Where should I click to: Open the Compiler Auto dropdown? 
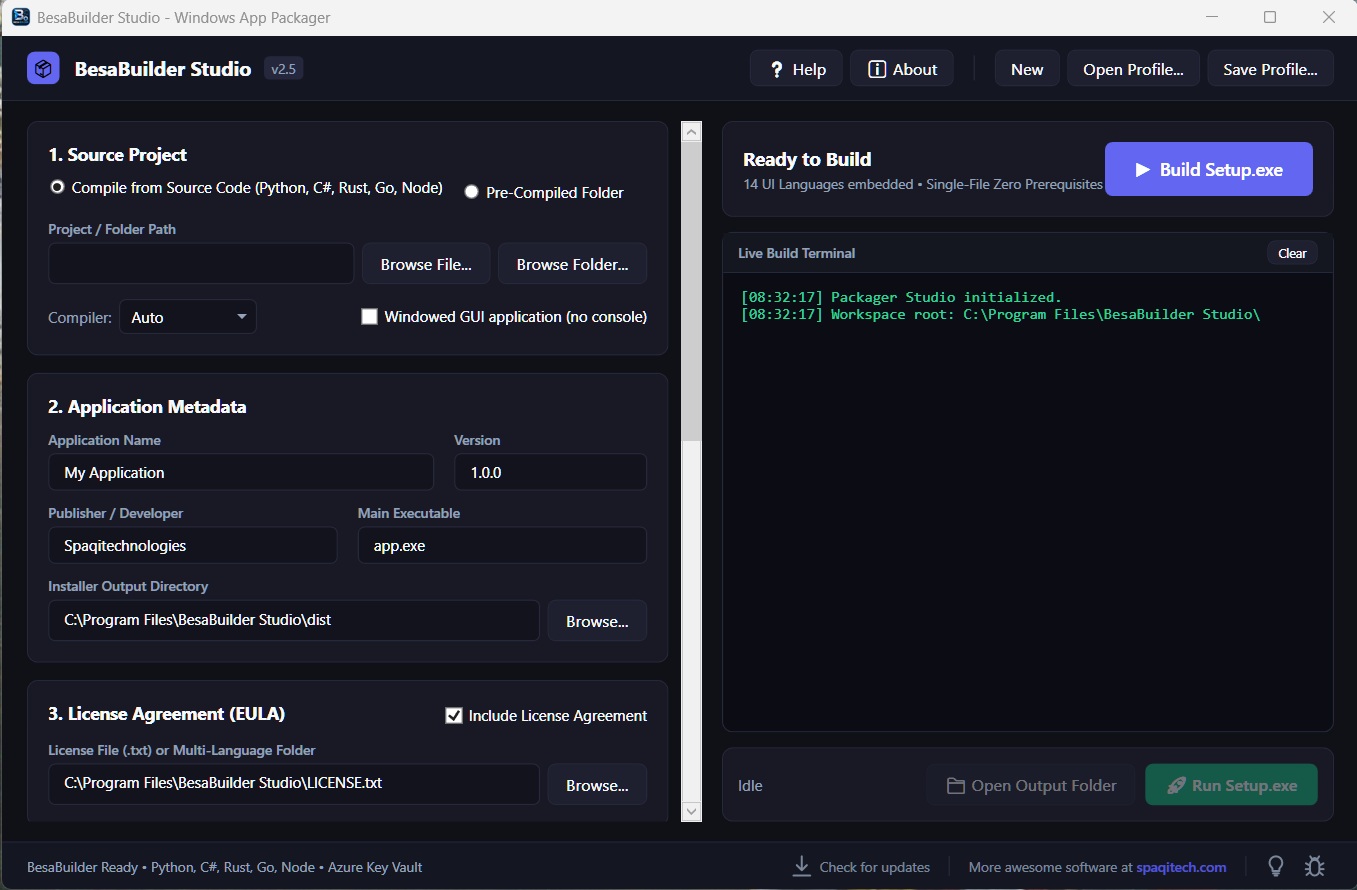click(x=188, y=317)
